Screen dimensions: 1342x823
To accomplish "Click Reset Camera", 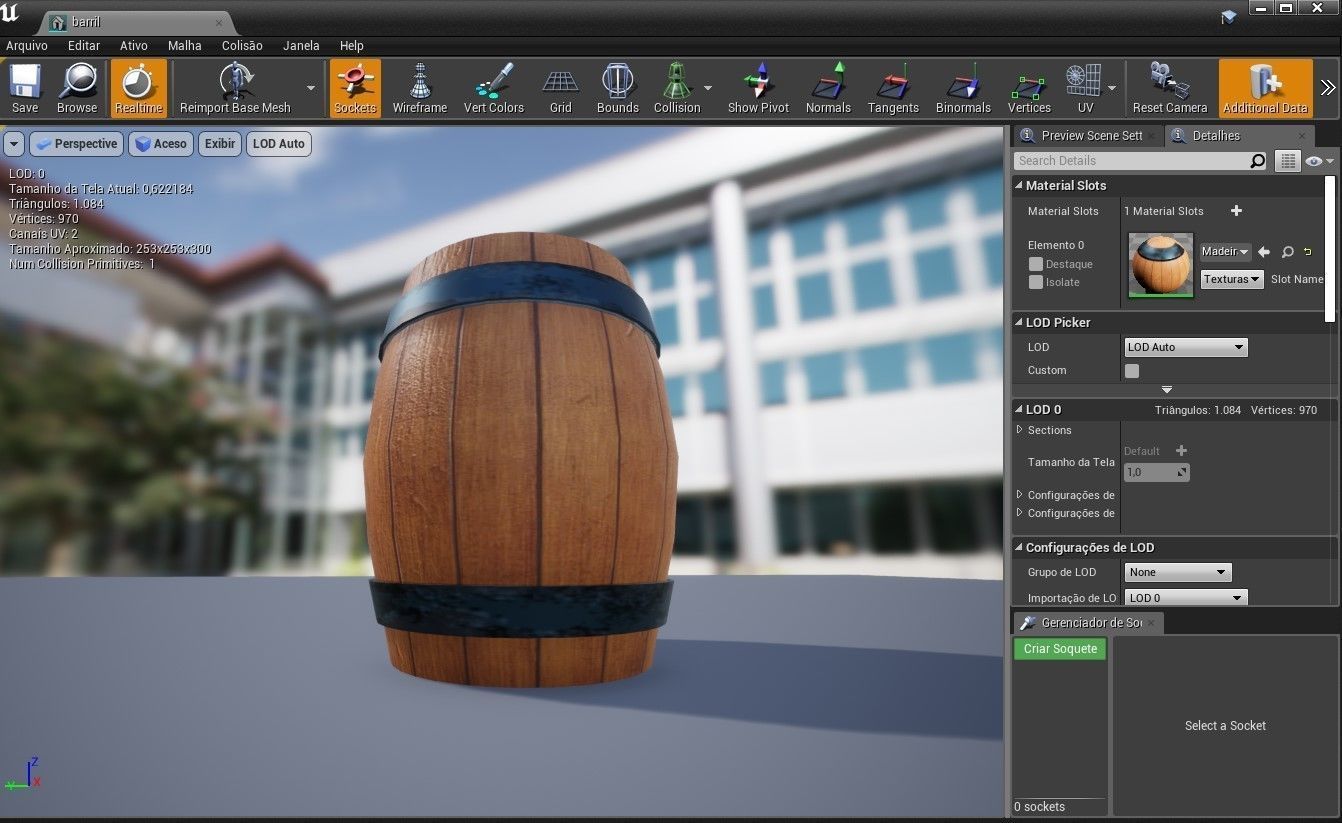I will pos(1170,88).
